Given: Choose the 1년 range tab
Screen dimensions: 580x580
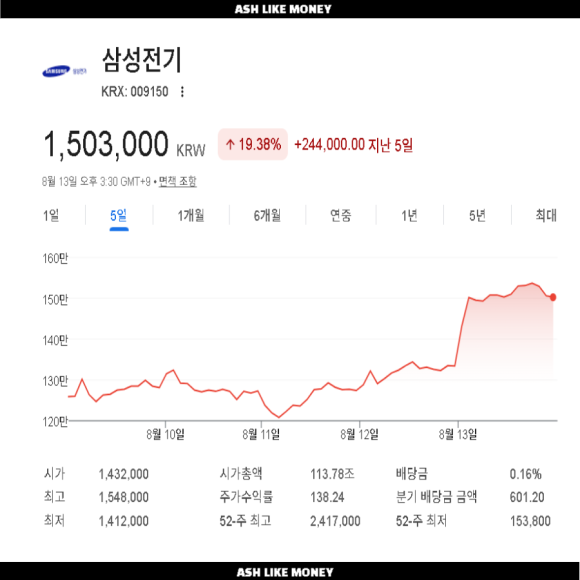Looking at the screenshot, I should tap(409, 215).
